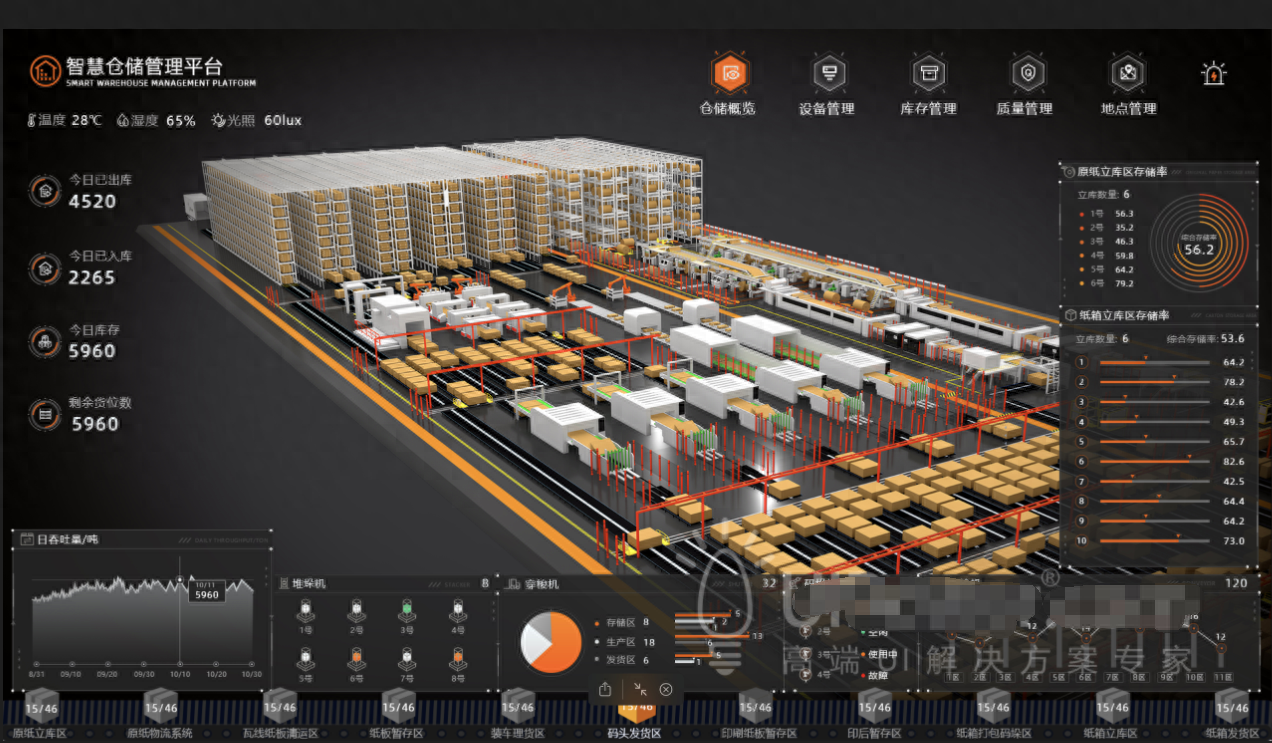The width and height of the screenshot is (1272, 743).
Task: Click carton warehouse row 2 bar 78.2
Action: point(1155,382)
